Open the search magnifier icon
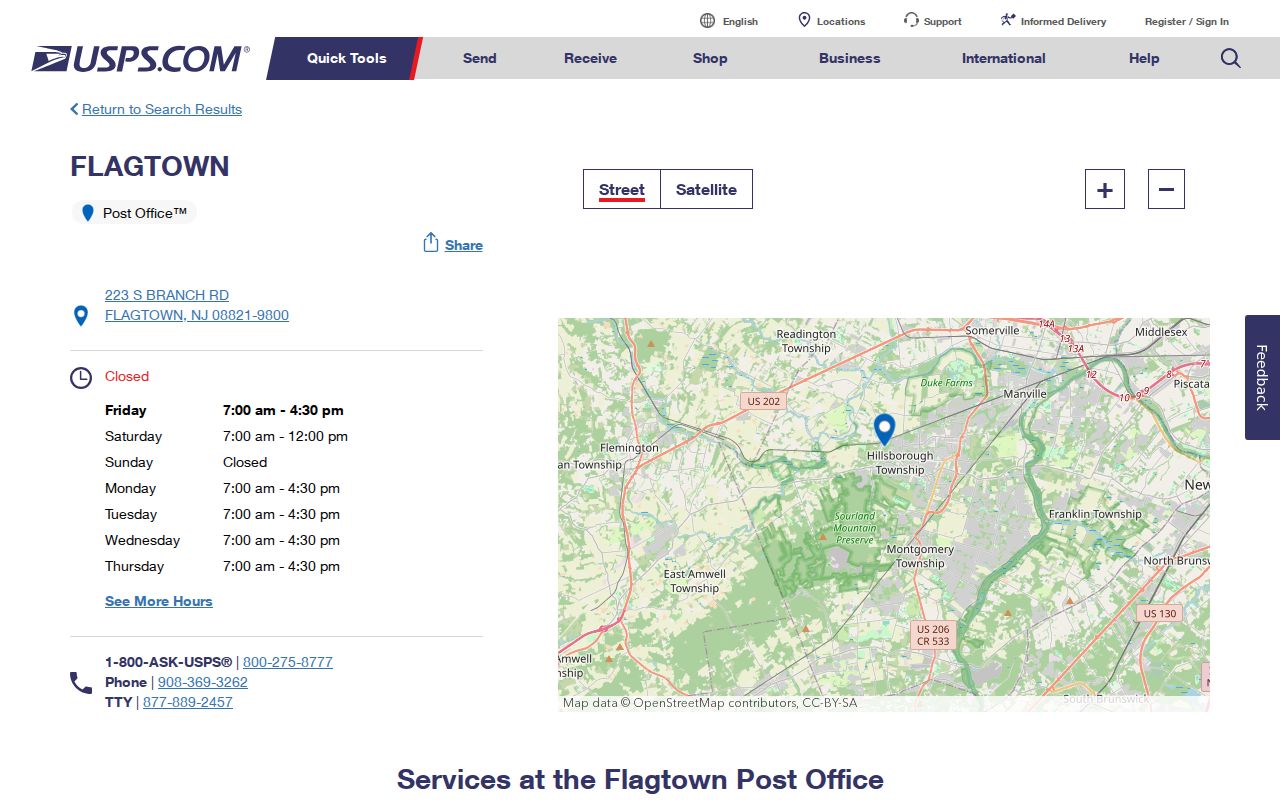 click(x=1231, y=58)
